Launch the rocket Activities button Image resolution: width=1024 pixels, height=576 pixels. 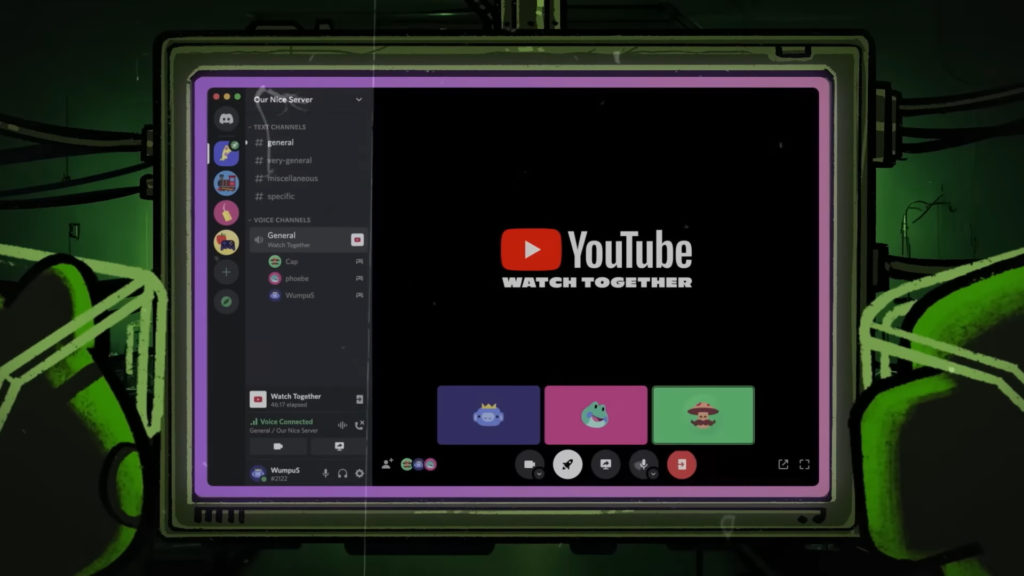pyautogui.click(x=567, y=464)
